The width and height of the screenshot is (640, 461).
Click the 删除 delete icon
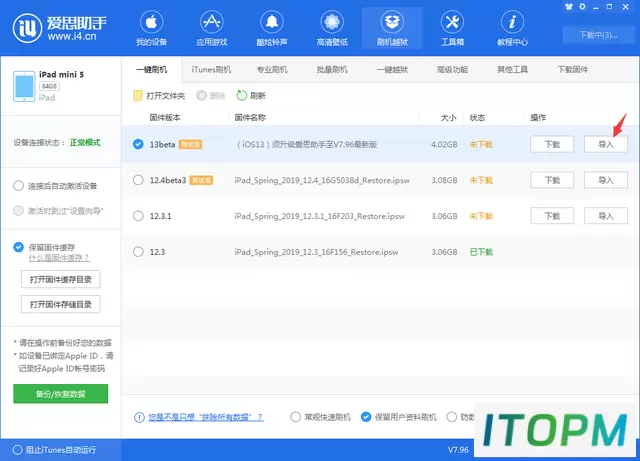point(201,96)
